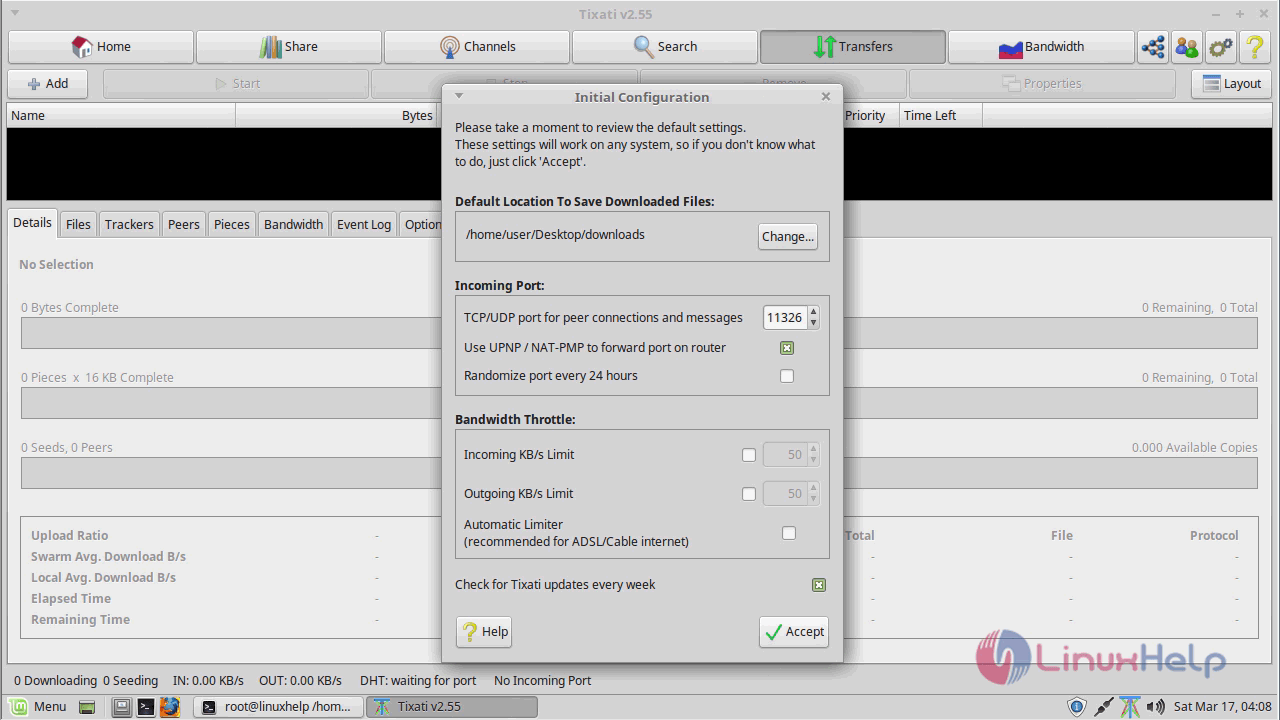
Task: Toggle Check for Tixati updates every week
Action: [x=819, y=585]
